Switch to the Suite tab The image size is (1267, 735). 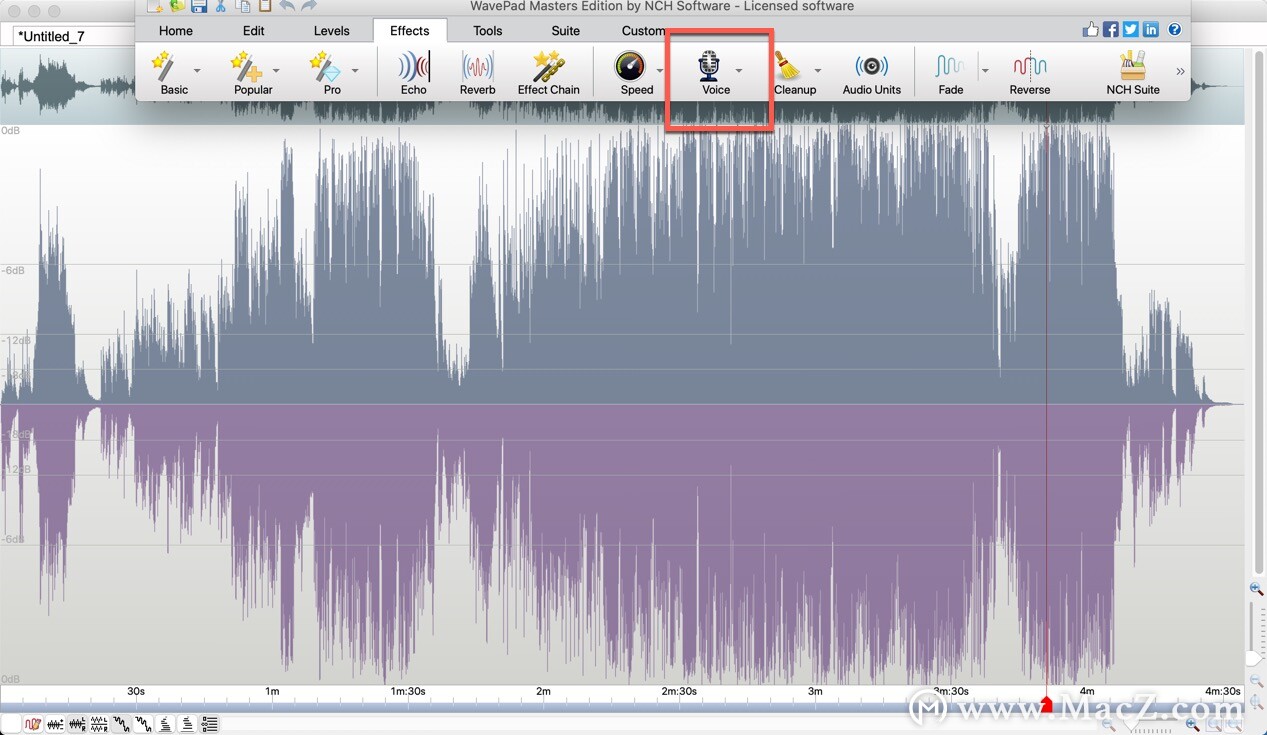coord(566,31)
